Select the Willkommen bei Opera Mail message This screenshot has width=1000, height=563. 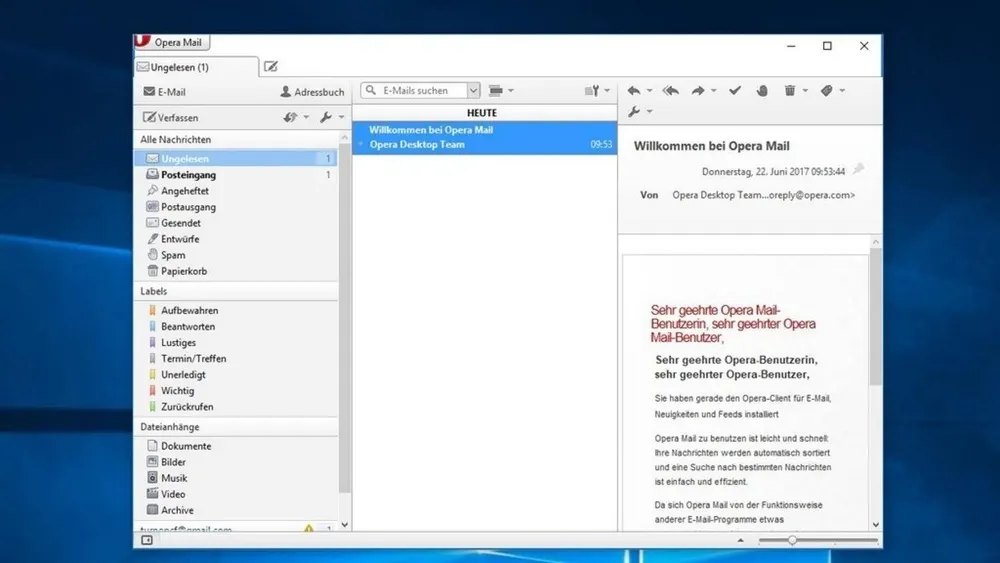point(485,137)
